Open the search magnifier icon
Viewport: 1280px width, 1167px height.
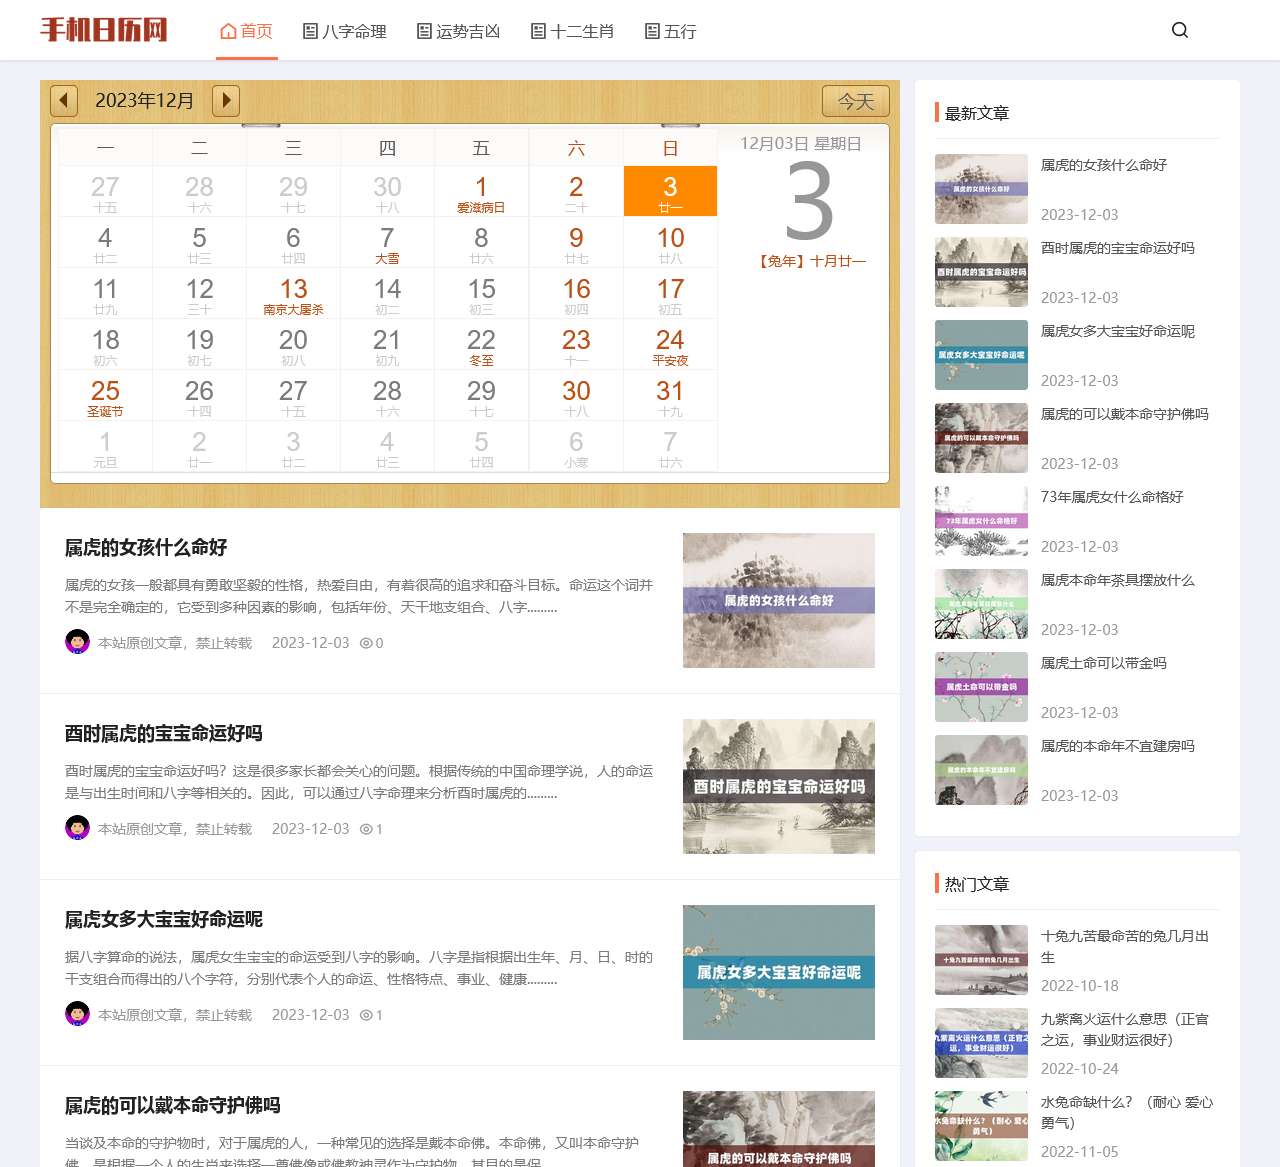1180,30
